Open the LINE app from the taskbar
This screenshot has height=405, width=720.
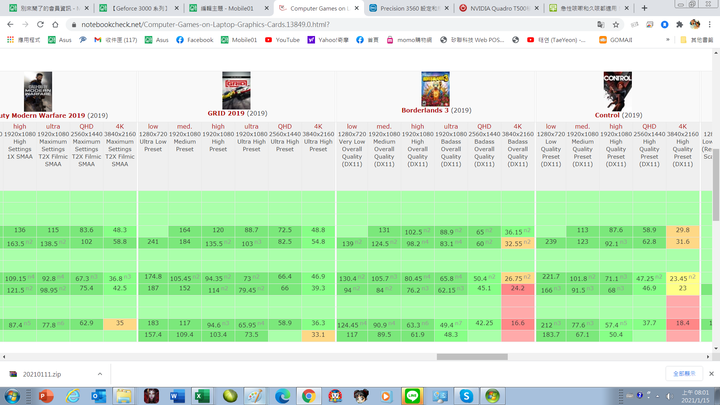click(412, 396)
